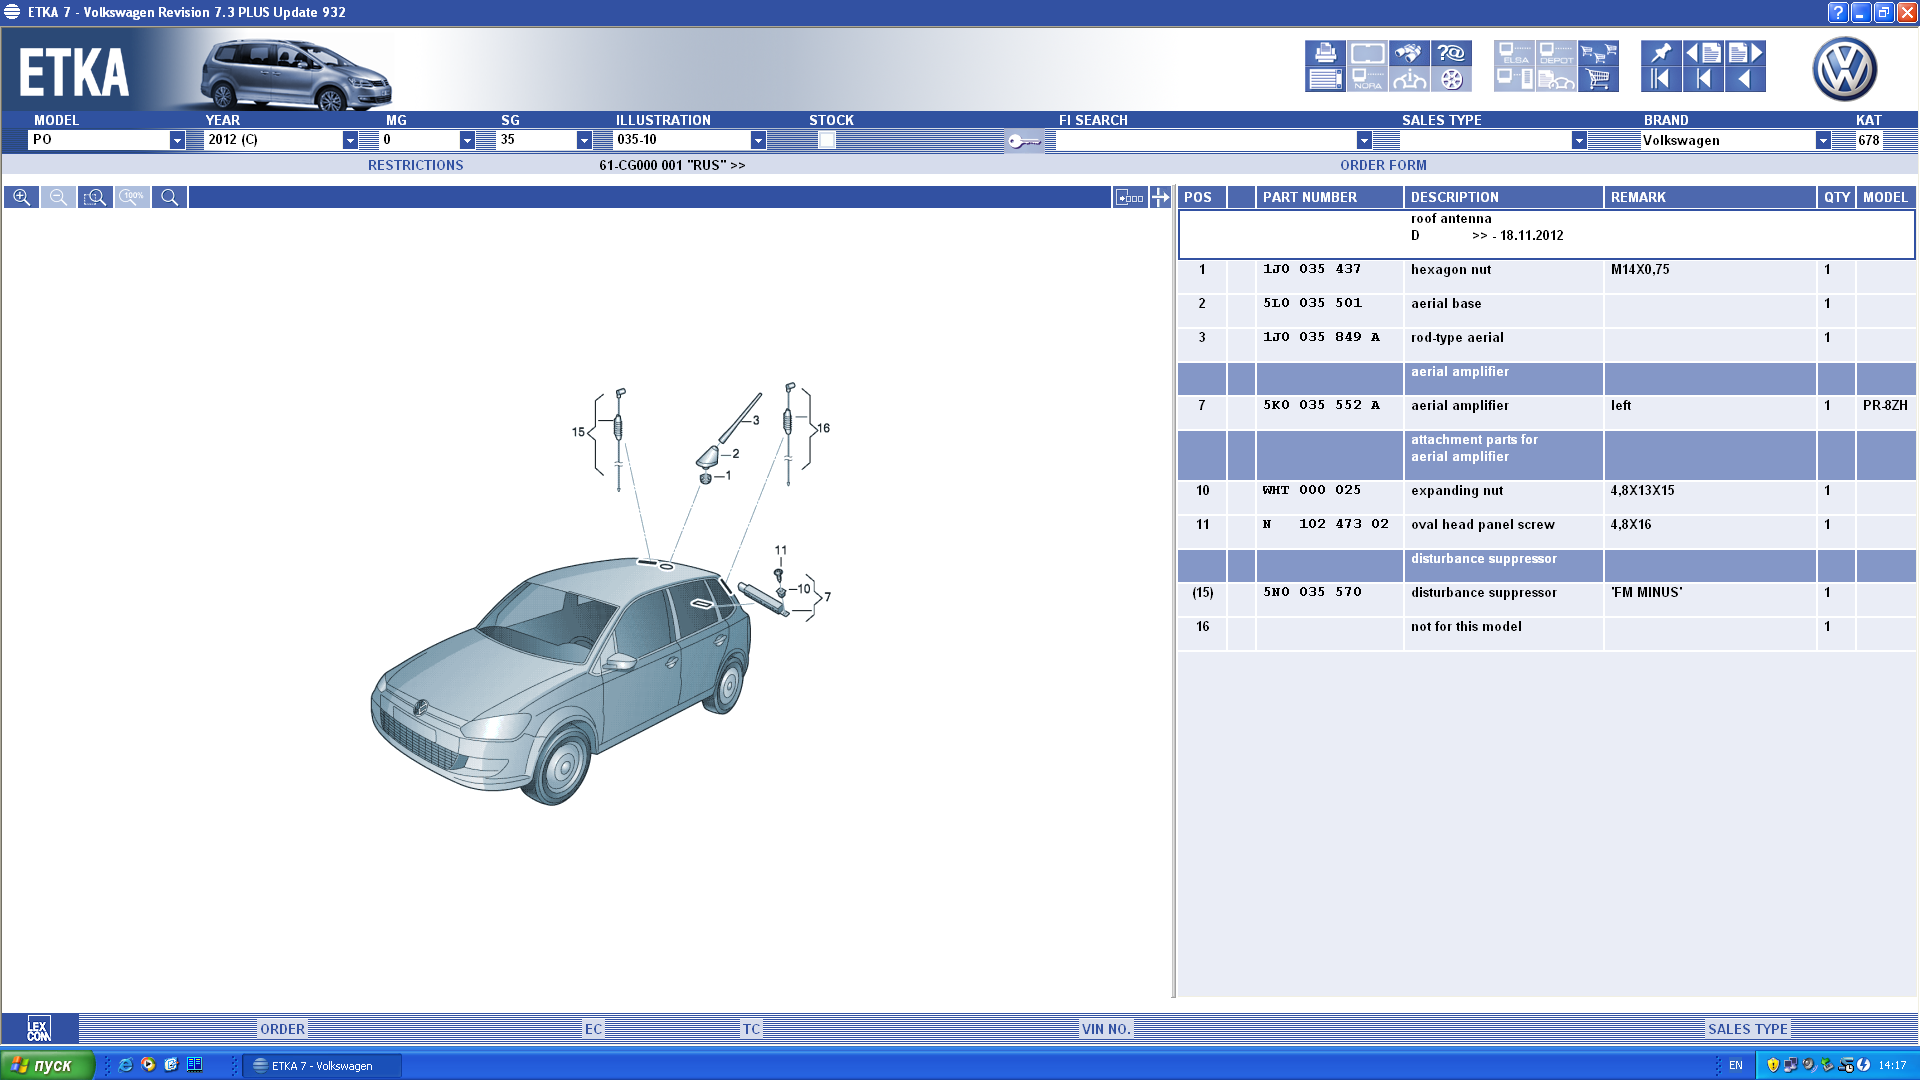The width and height of the screenshot is (1920, 1080).
Task: Select the zoom region magnifier tool
Action: [95, 197]
